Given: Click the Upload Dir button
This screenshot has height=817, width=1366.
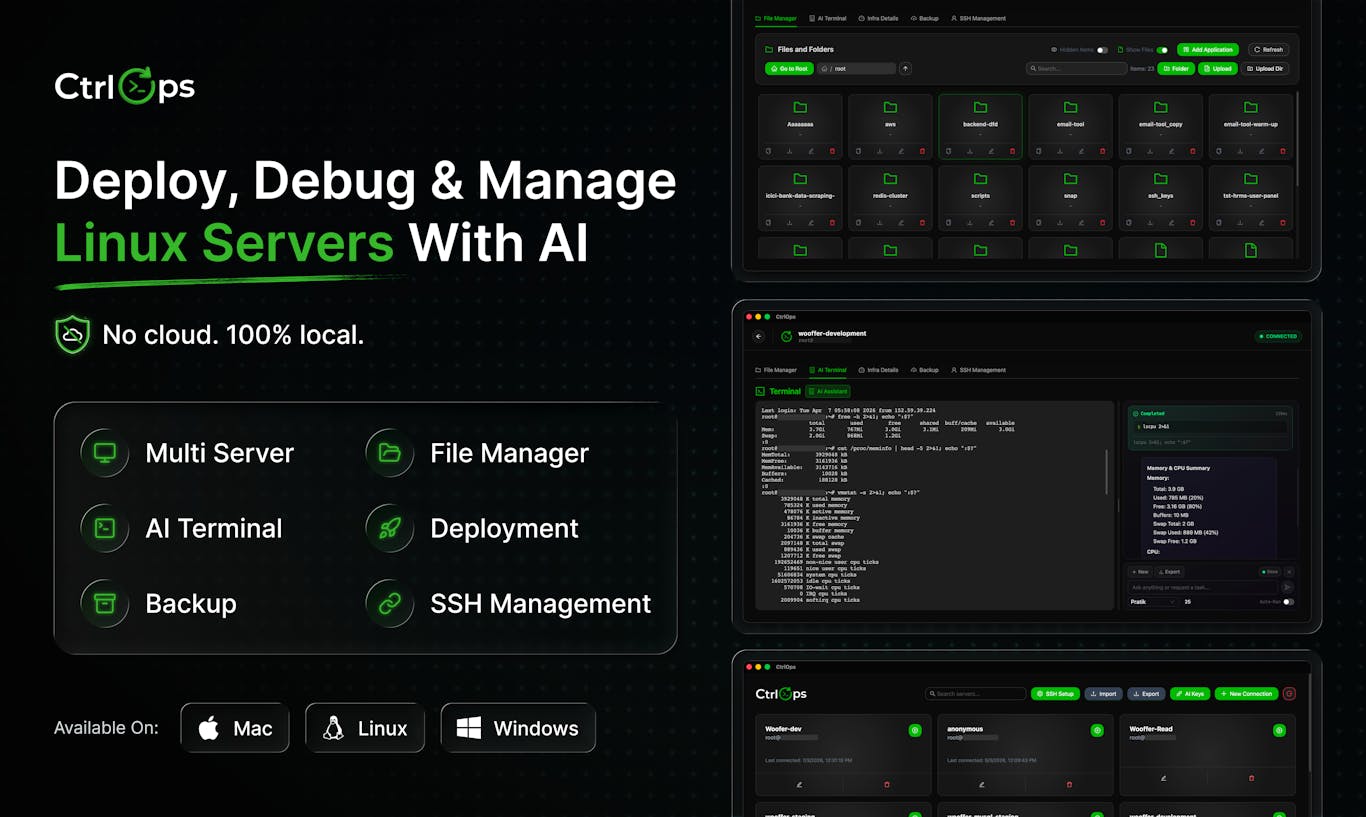Looking at the screenshot, I should [x=1266, y=69].
